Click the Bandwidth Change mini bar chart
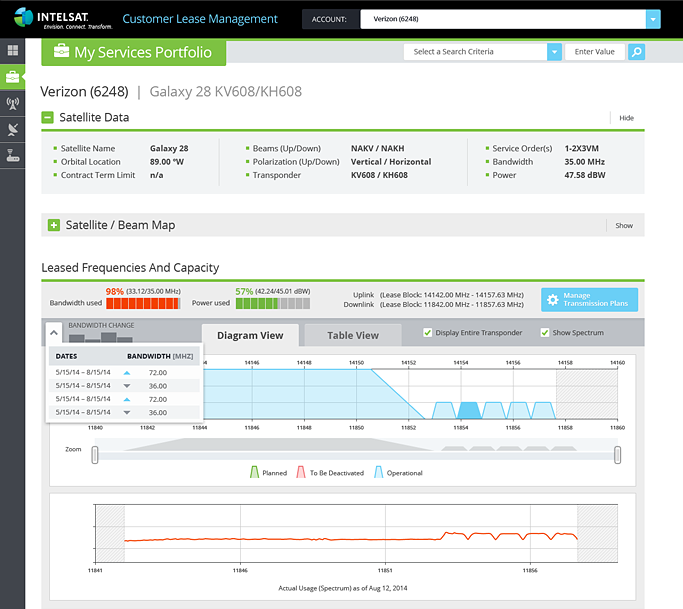 (x=101, y=338)
